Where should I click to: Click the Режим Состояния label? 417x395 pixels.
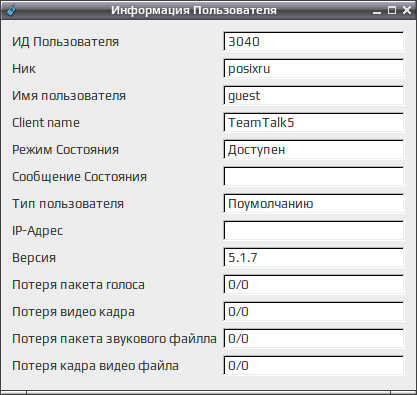tap(65, 150)
